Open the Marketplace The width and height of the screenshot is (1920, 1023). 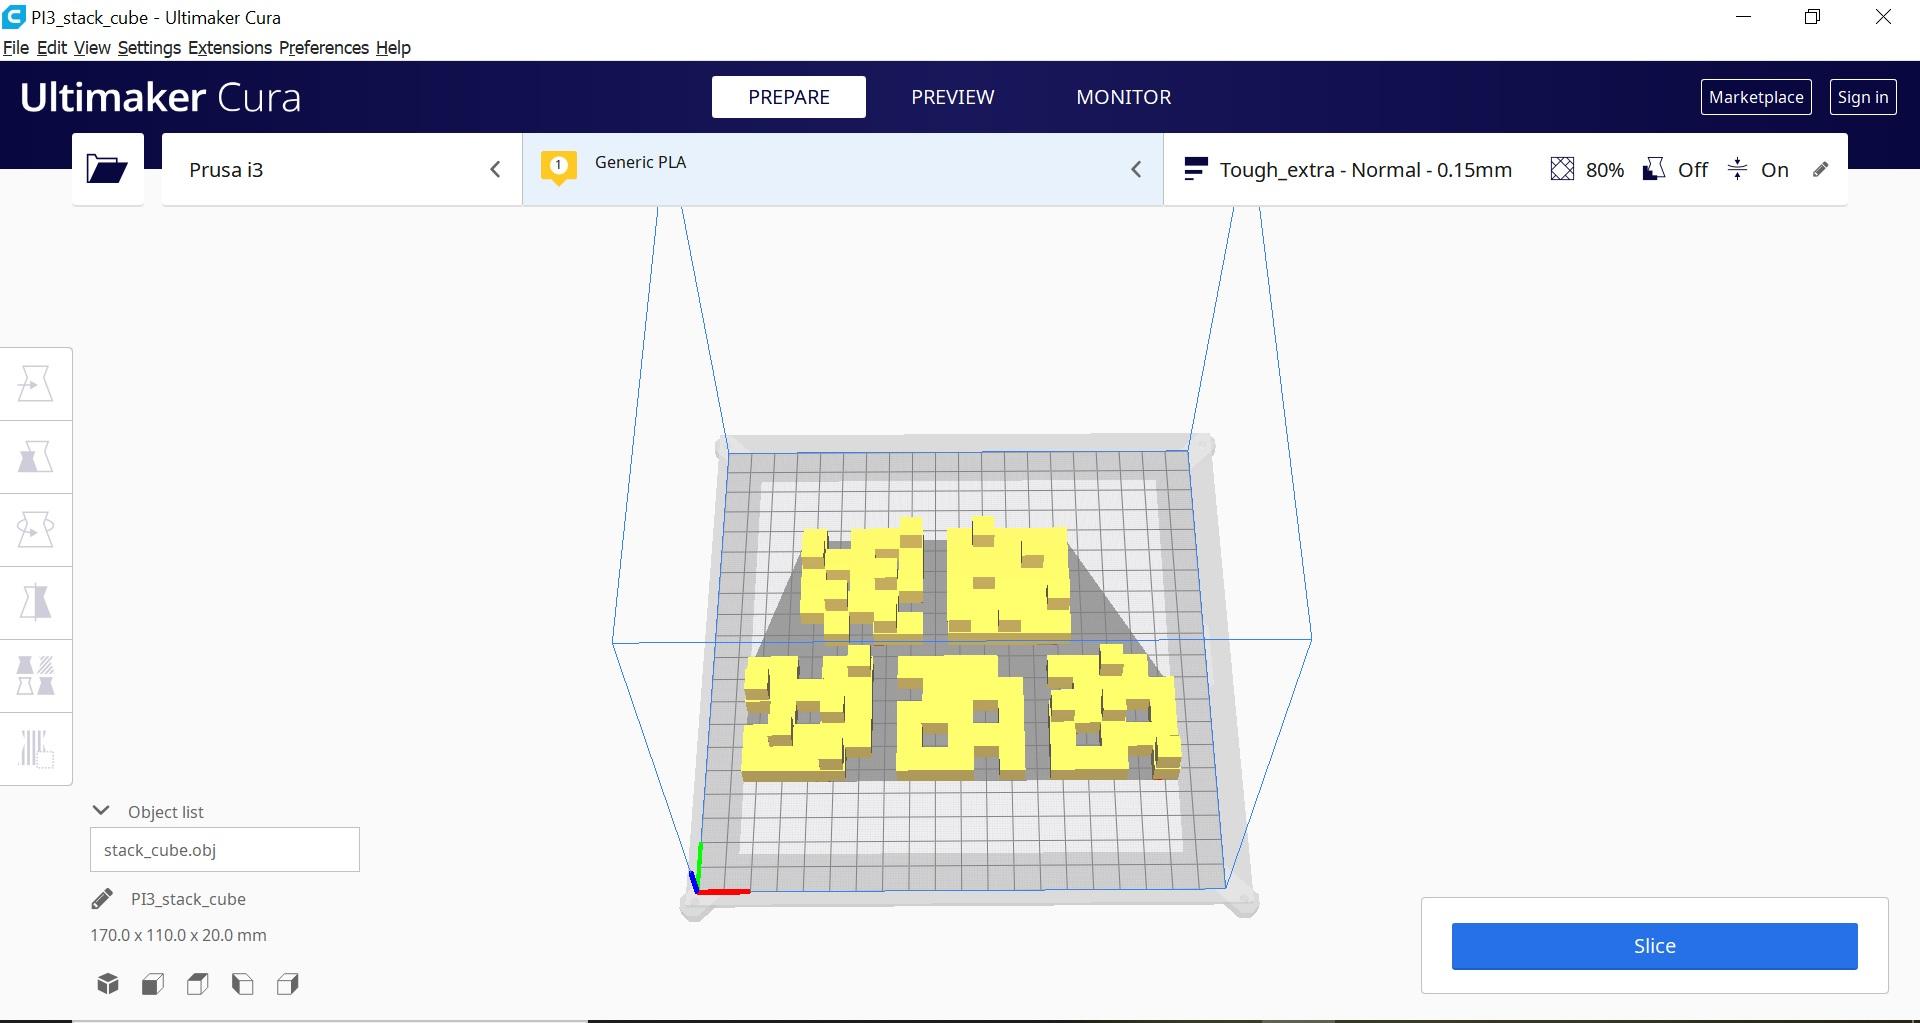point(1756,97)
